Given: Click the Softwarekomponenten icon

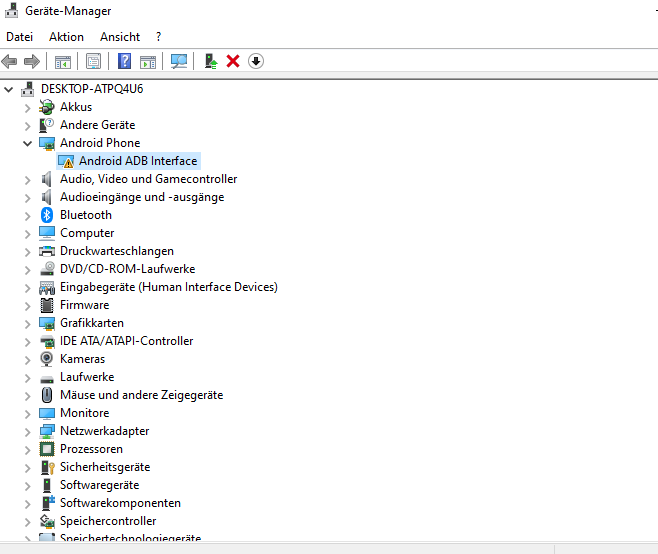Looking at the screenshot, I should (x=47, y=503).
